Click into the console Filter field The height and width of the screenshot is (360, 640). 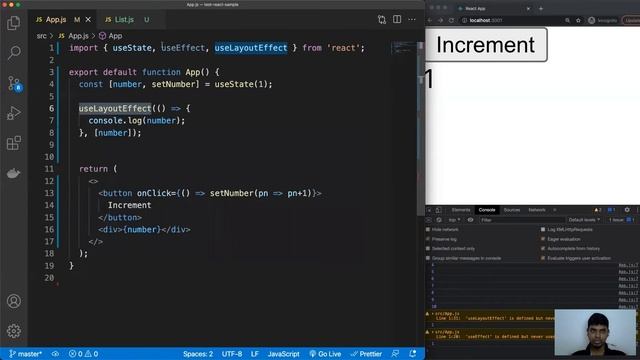[x=521, y=220]
